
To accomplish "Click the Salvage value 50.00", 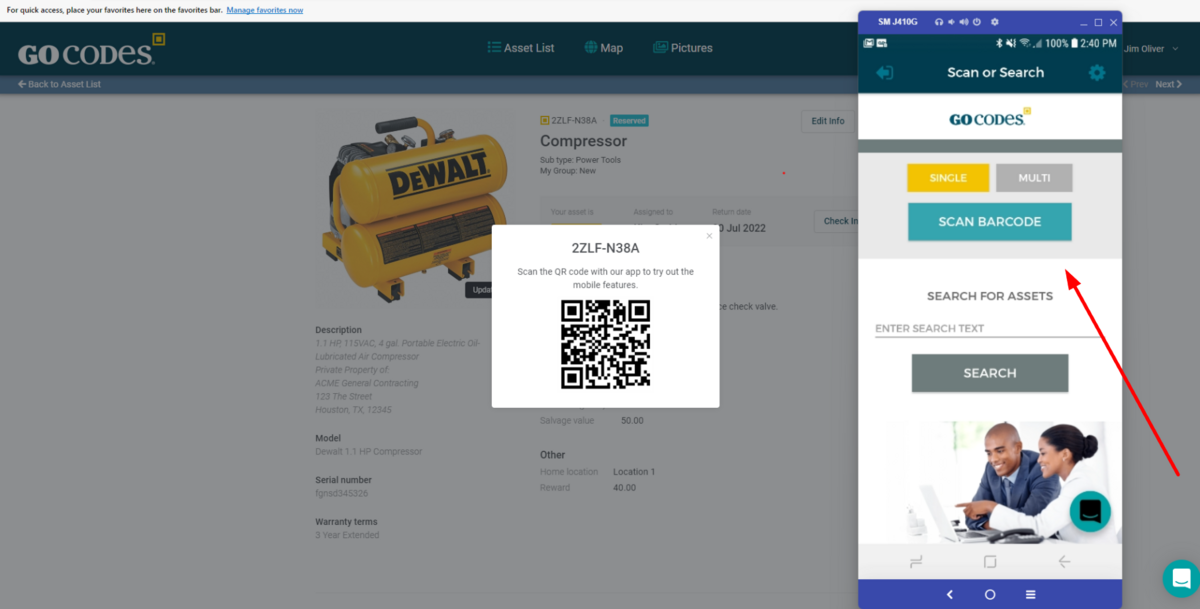I will click(x=632, y=421).
